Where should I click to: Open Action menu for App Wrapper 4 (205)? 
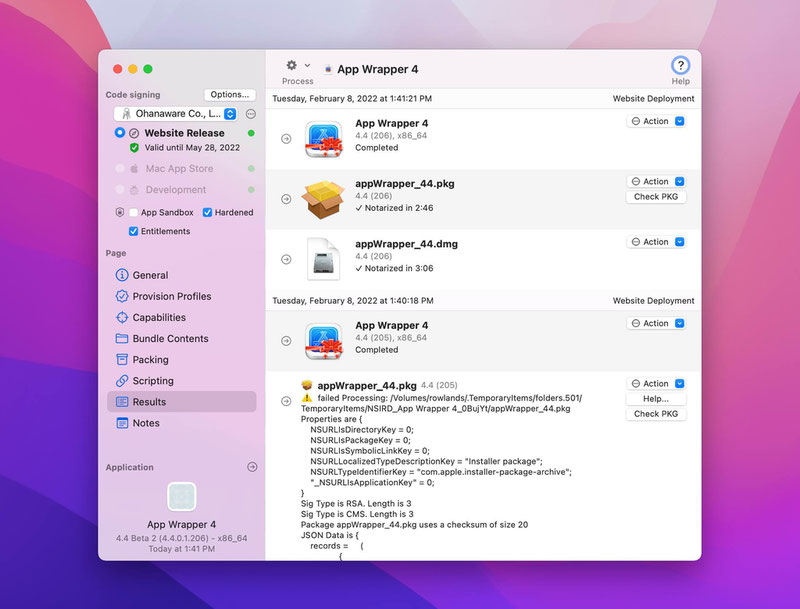(656, 323)
